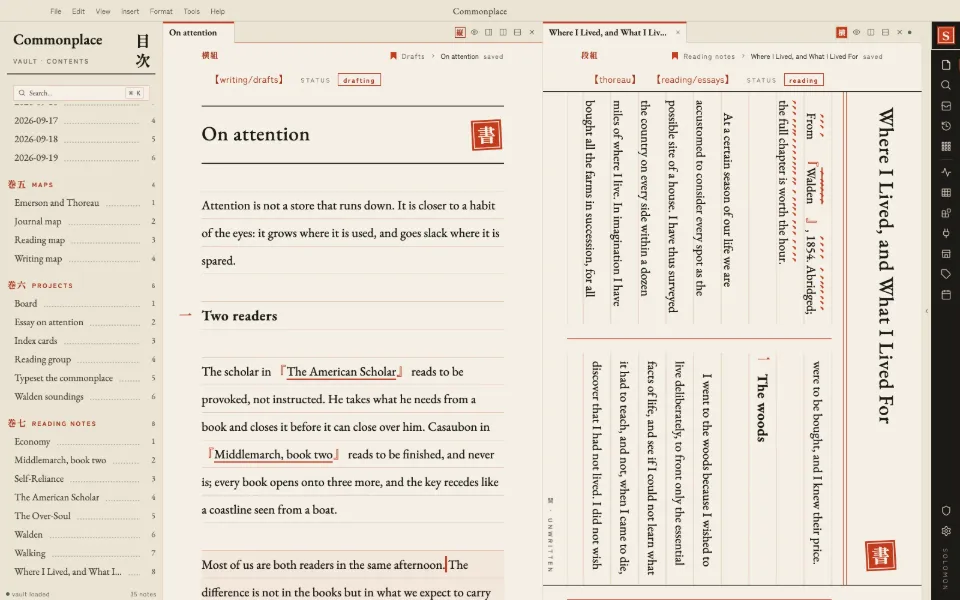960x600 pixels.
Task: Click the red seal beside On attention title
Action: 487,135
